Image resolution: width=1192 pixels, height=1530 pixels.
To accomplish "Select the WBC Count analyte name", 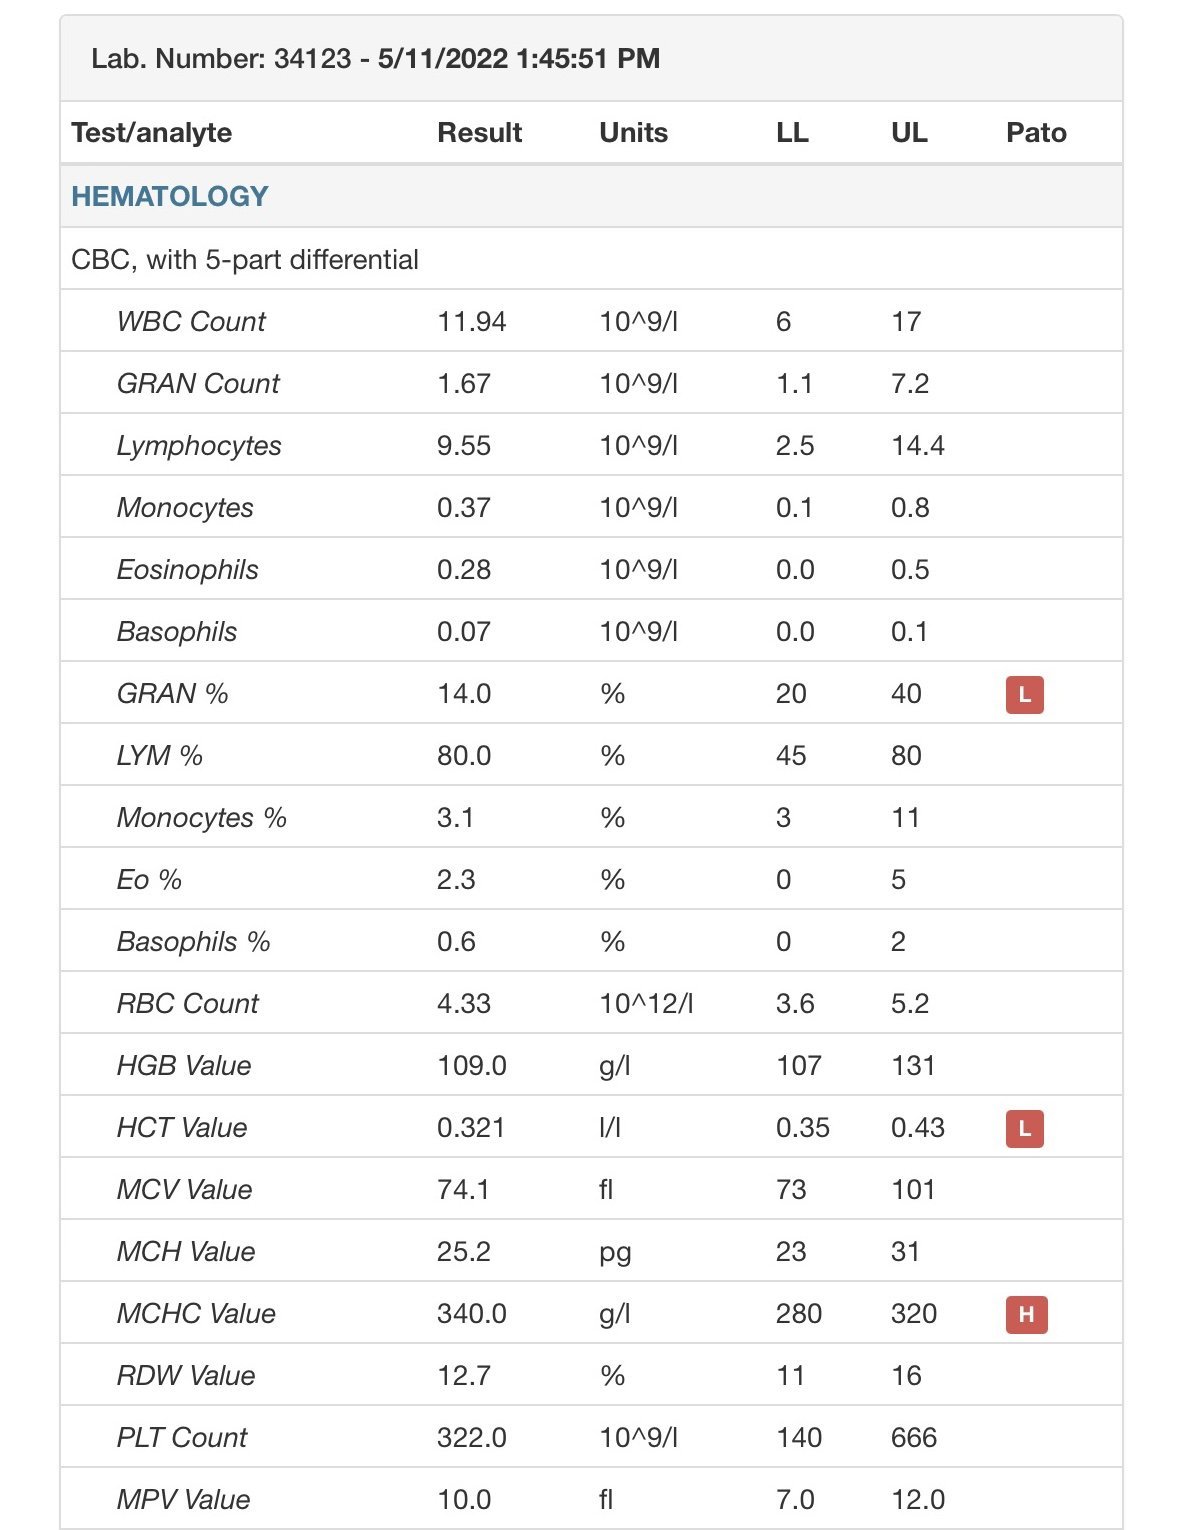I will pos(191,322).
